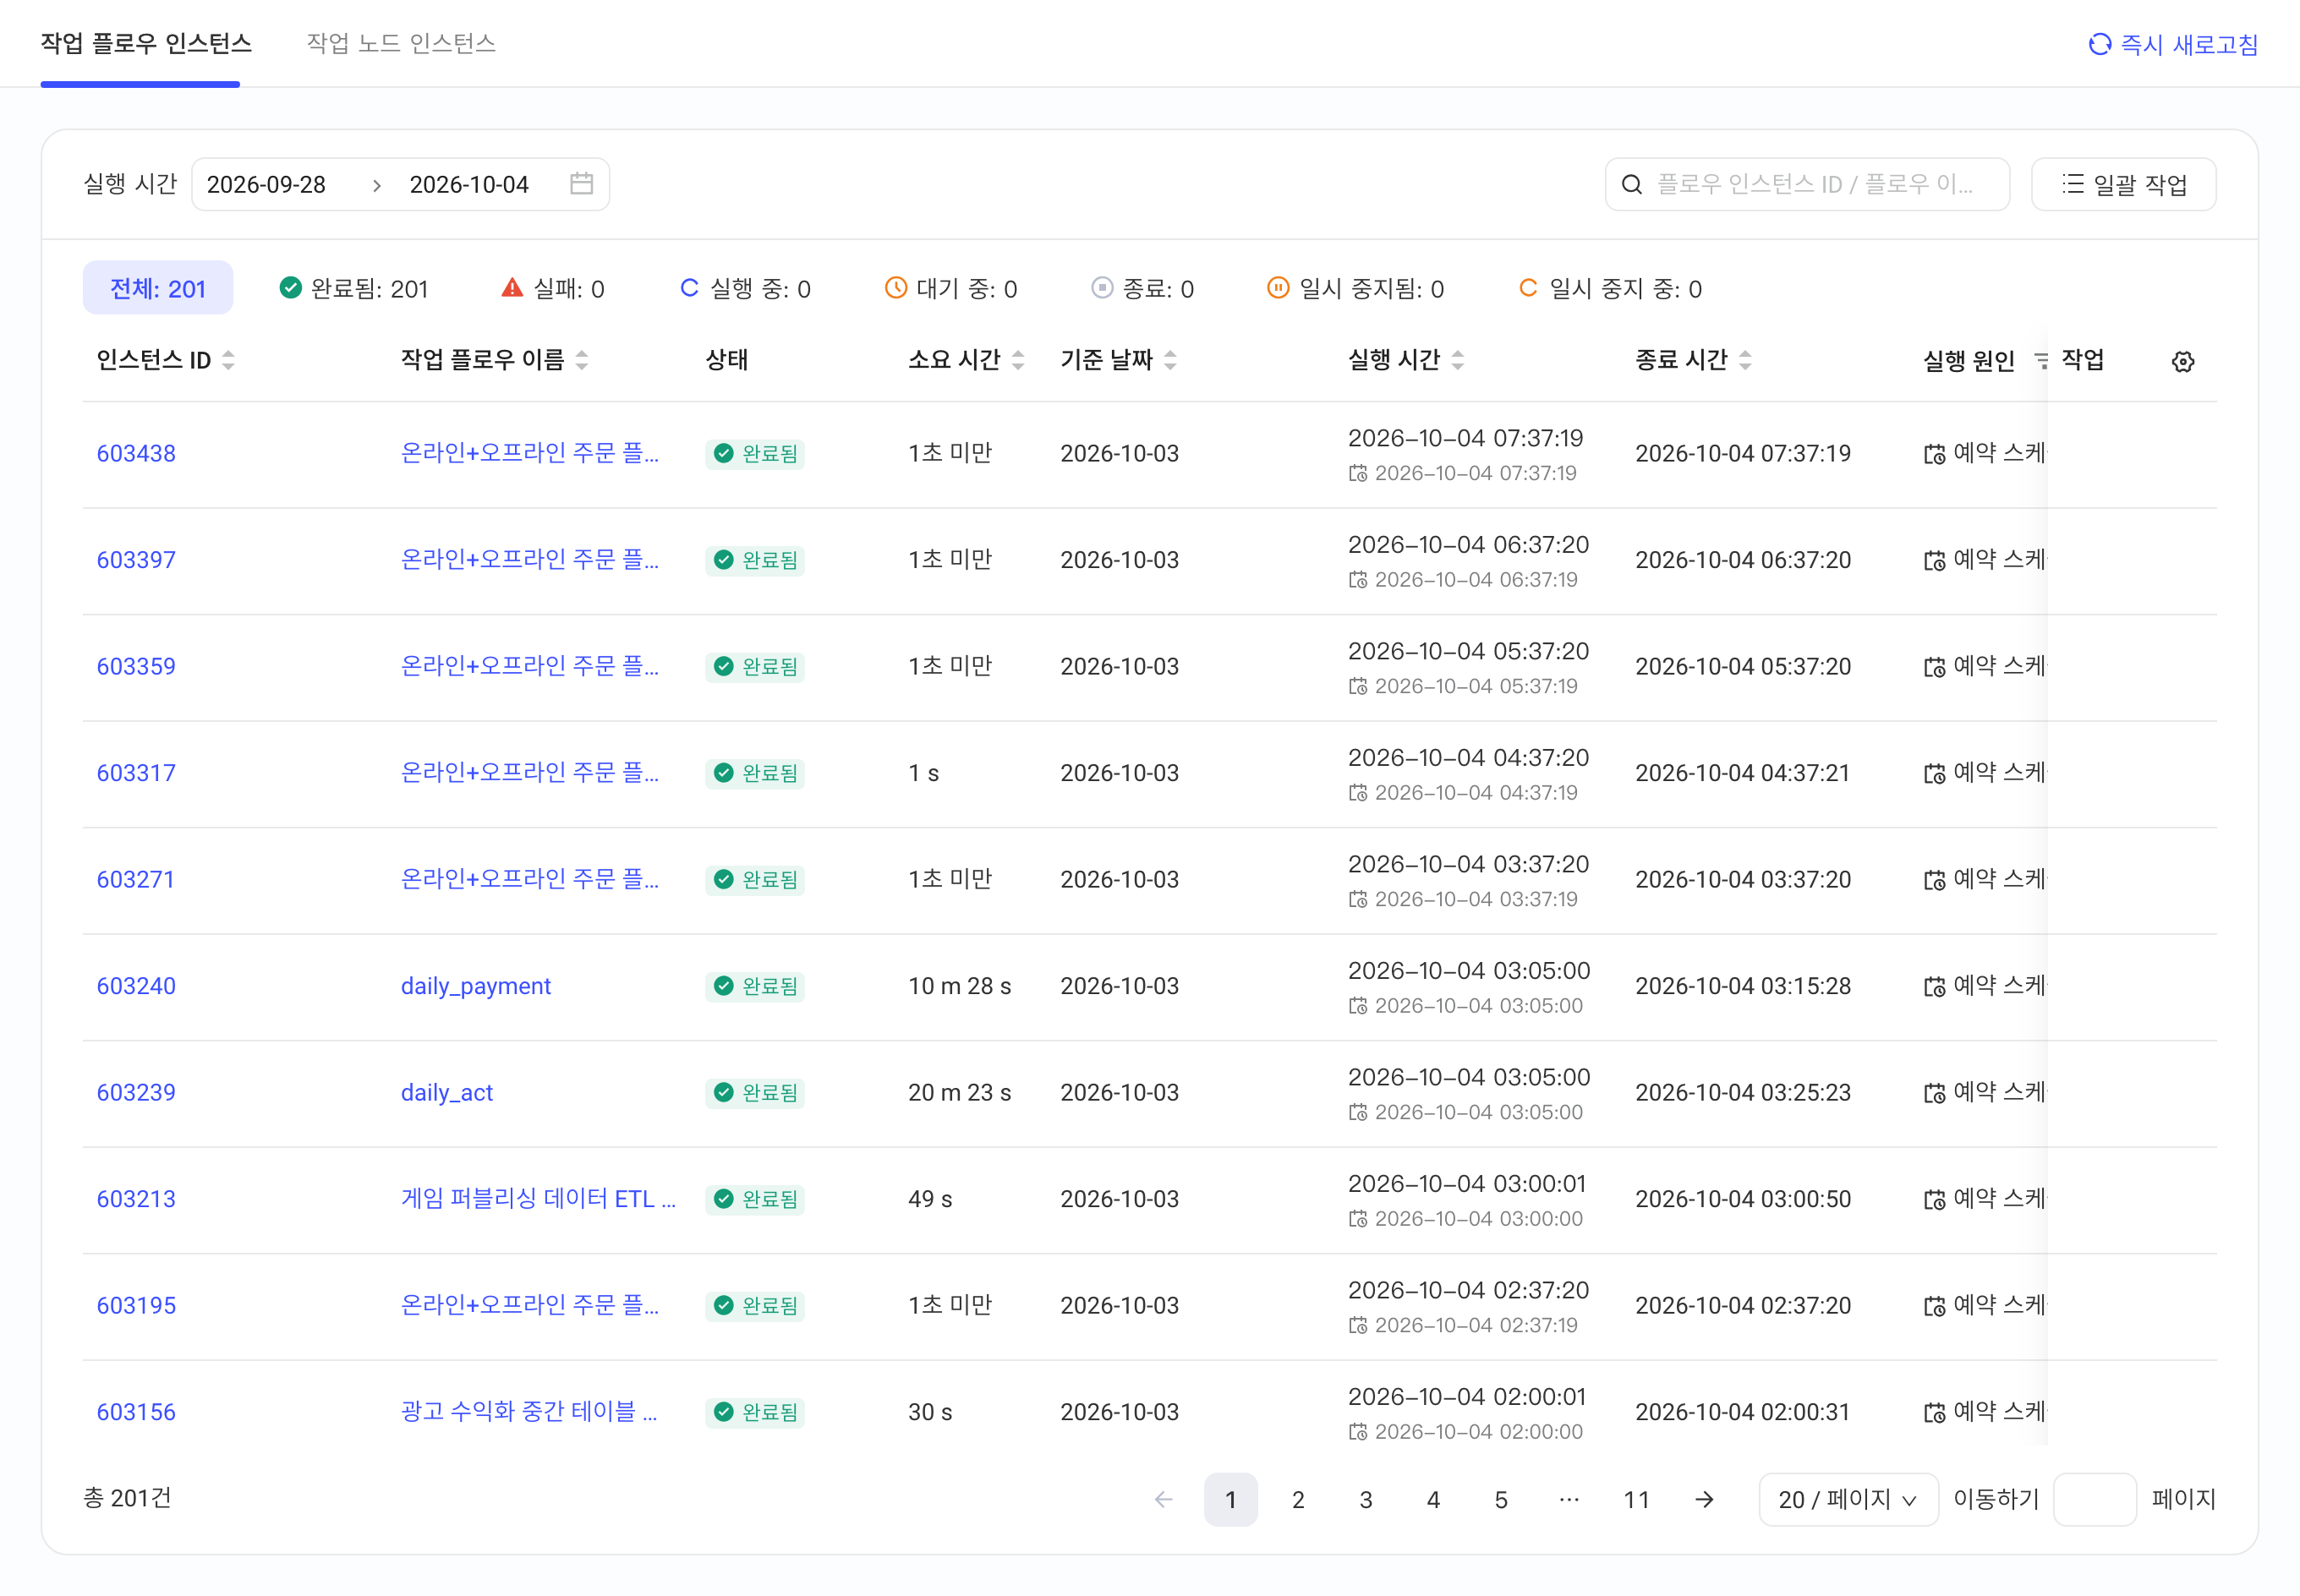
Task: Click the search magnifier icon
Action: [x=1631, y=184]
